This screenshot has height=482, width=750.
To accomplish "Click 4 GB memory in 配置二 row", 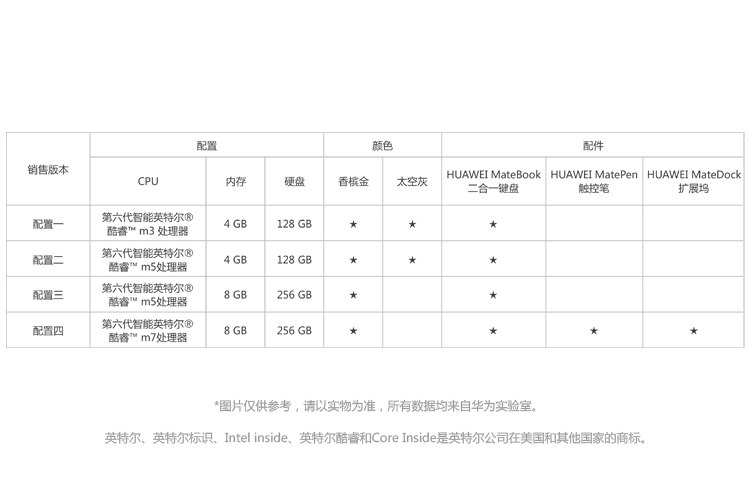I will (235, 260).
